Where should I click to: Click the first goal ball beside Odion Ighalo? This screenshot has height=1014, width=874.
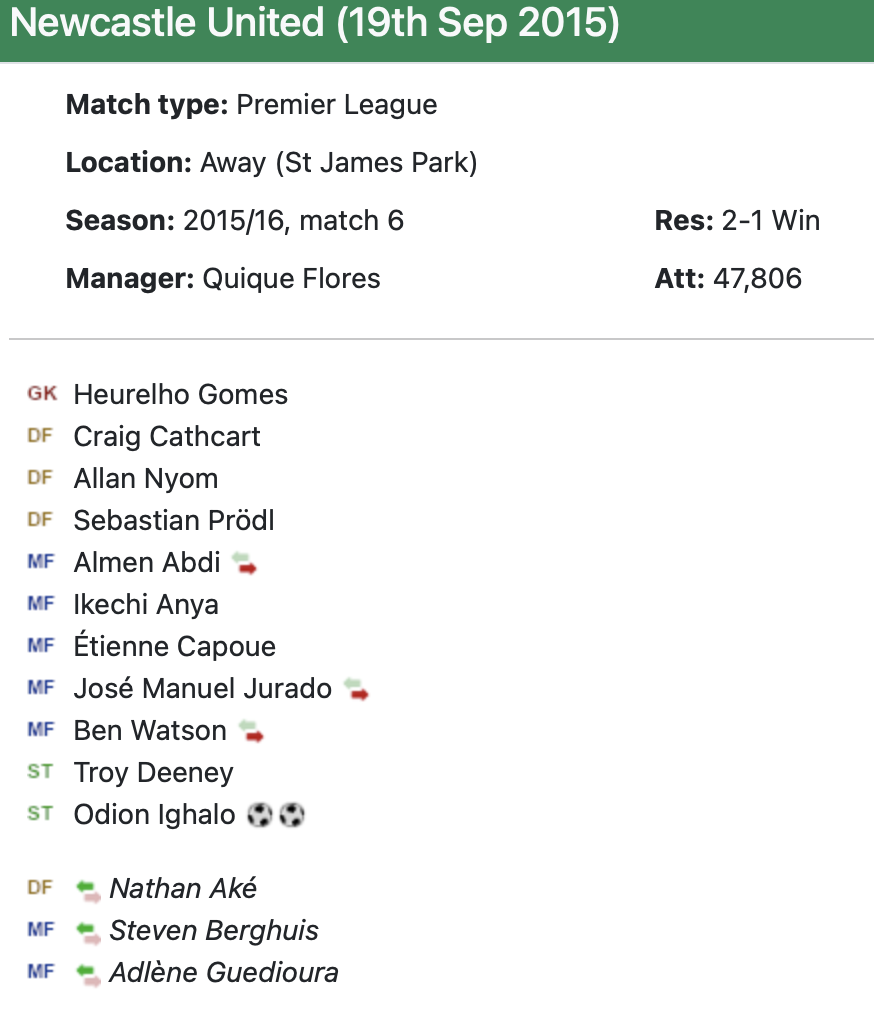coord(258,816)
